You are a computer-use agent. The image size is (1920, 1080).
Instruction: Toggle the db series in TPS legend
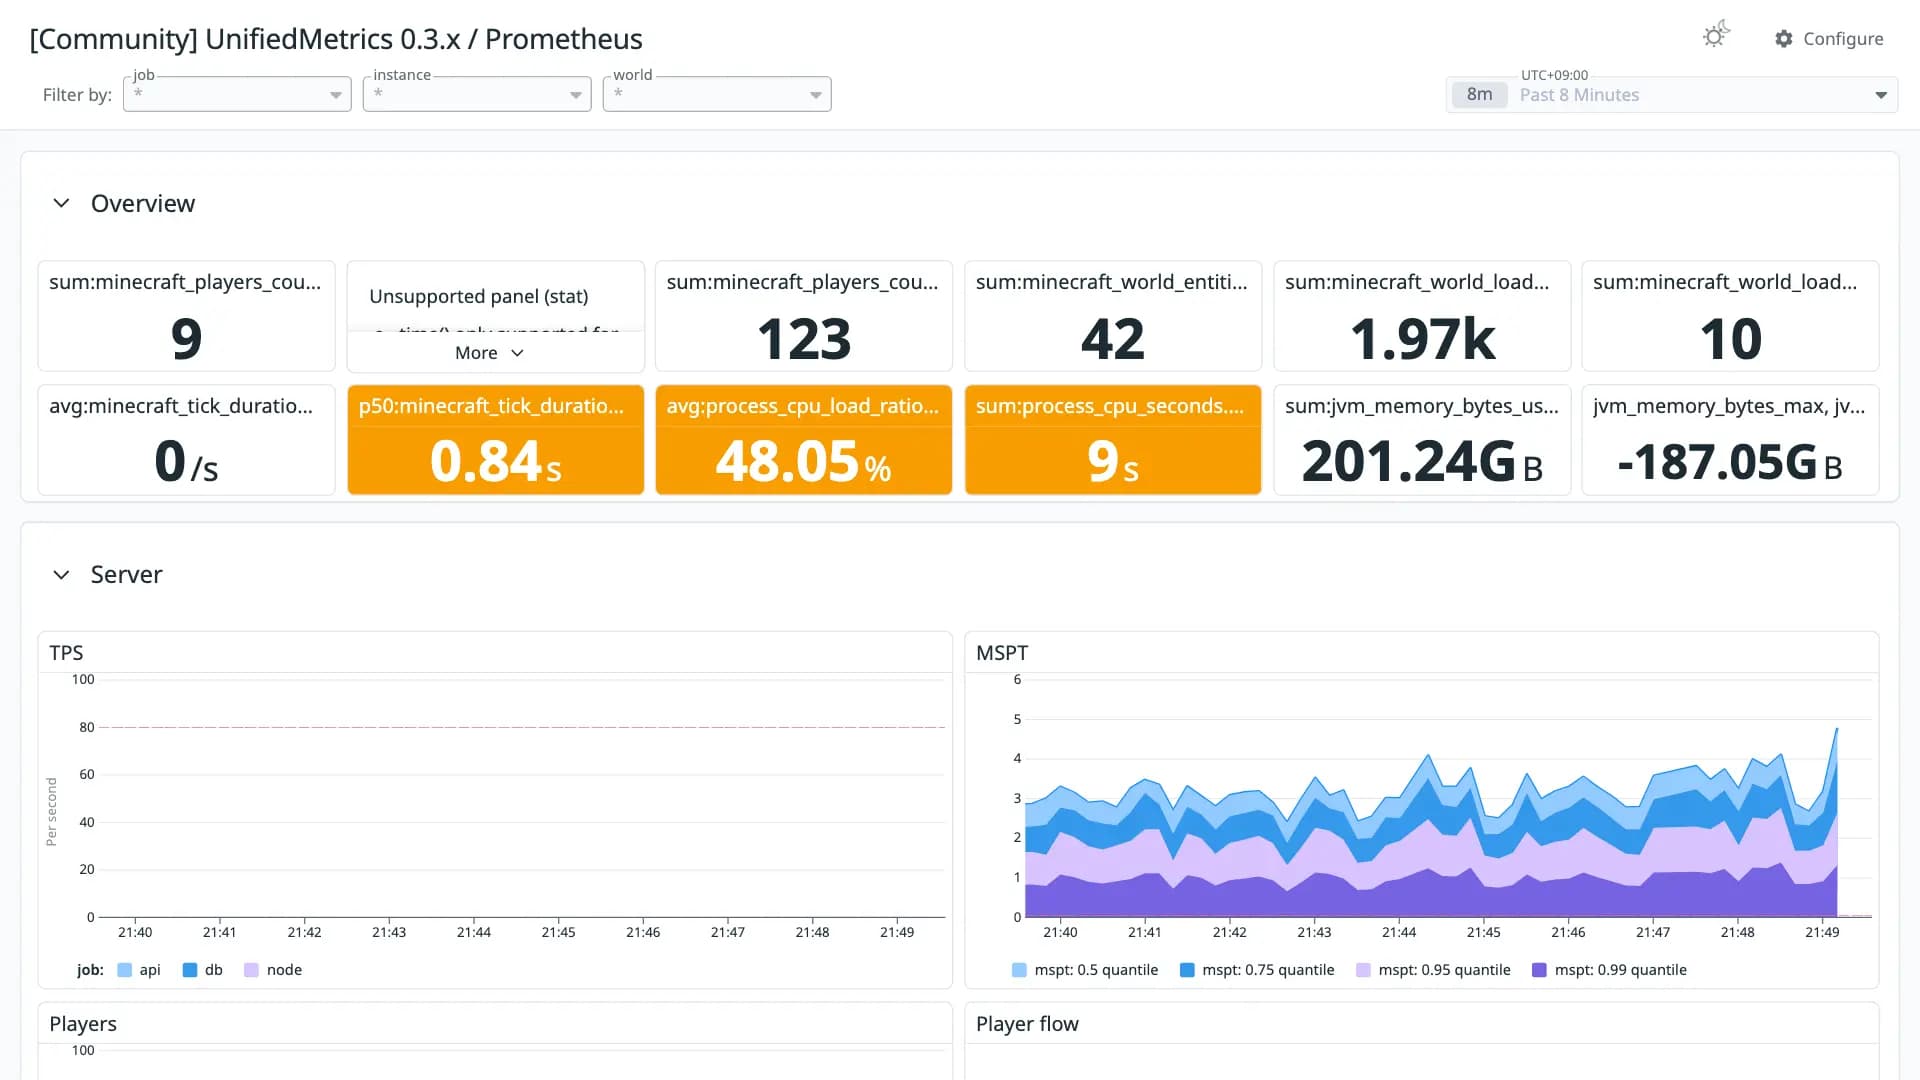coord(203,970)
